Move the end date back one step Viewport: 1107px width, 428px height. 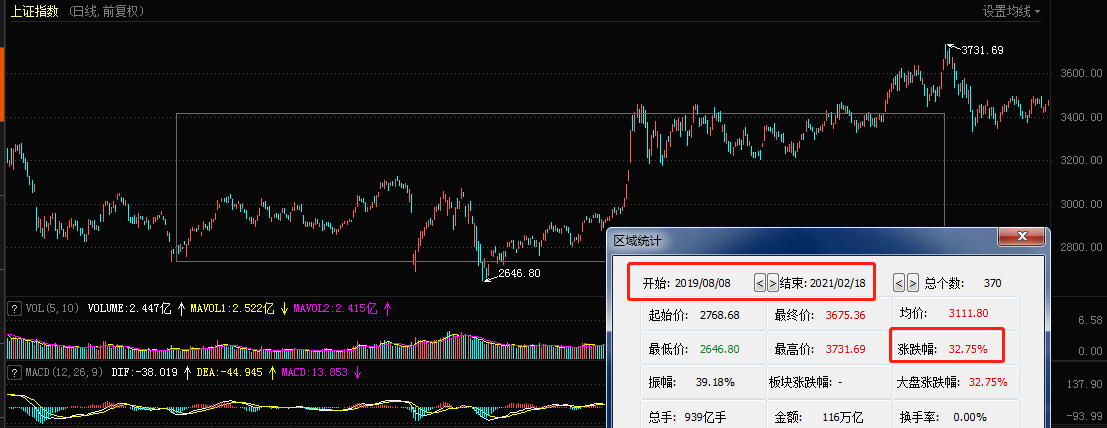899,283
